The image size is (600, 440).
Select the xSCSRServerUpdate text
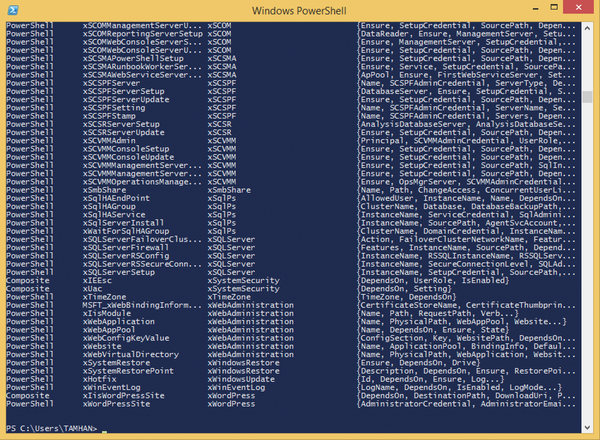pos(124,132)
